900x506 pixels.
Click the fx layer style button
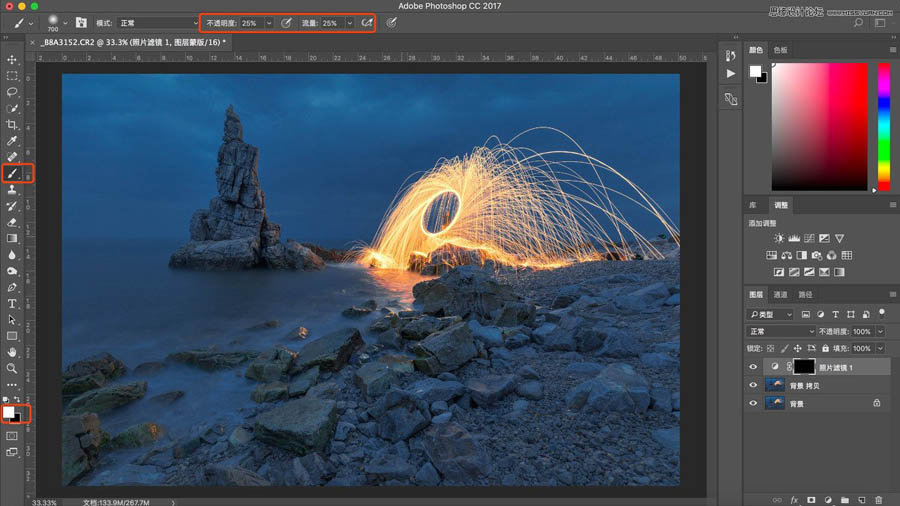(x=794, y=499)
